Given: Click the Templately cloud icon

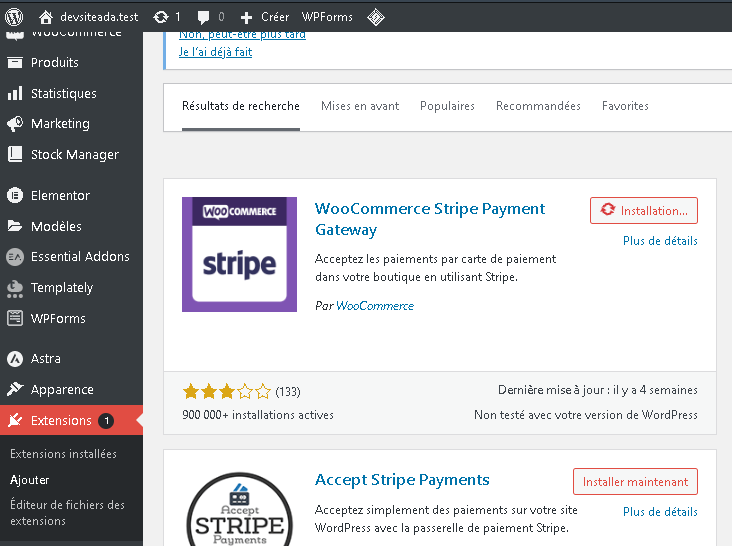Looking at the screenshot, I should (x=15, y=288).
